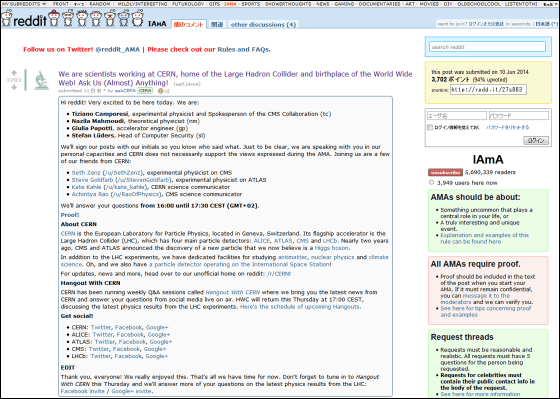Open SPORTS in the top bar
This screenshot has width=560, height=399.
[251, 4]
